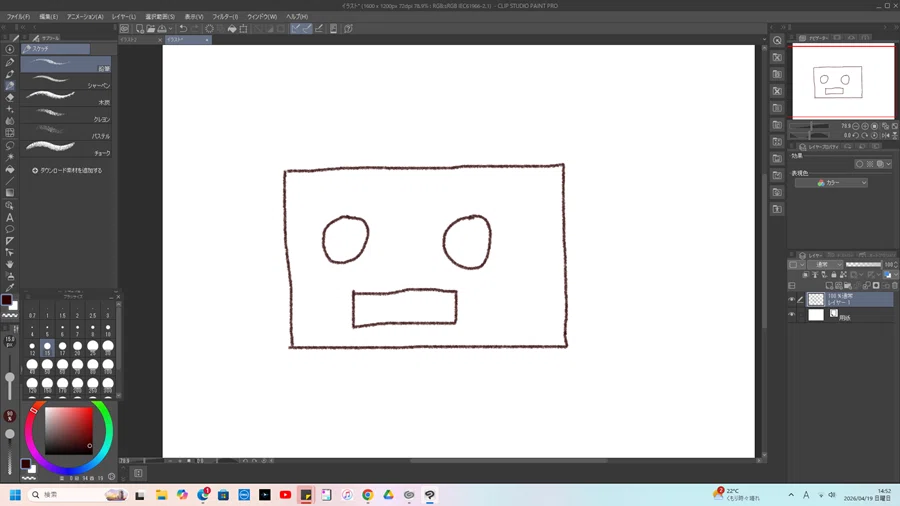Viewport: 900px width, 506px height.
Task: Flip canvas horizontally in Navigator
Action: (x=886, y=135)
